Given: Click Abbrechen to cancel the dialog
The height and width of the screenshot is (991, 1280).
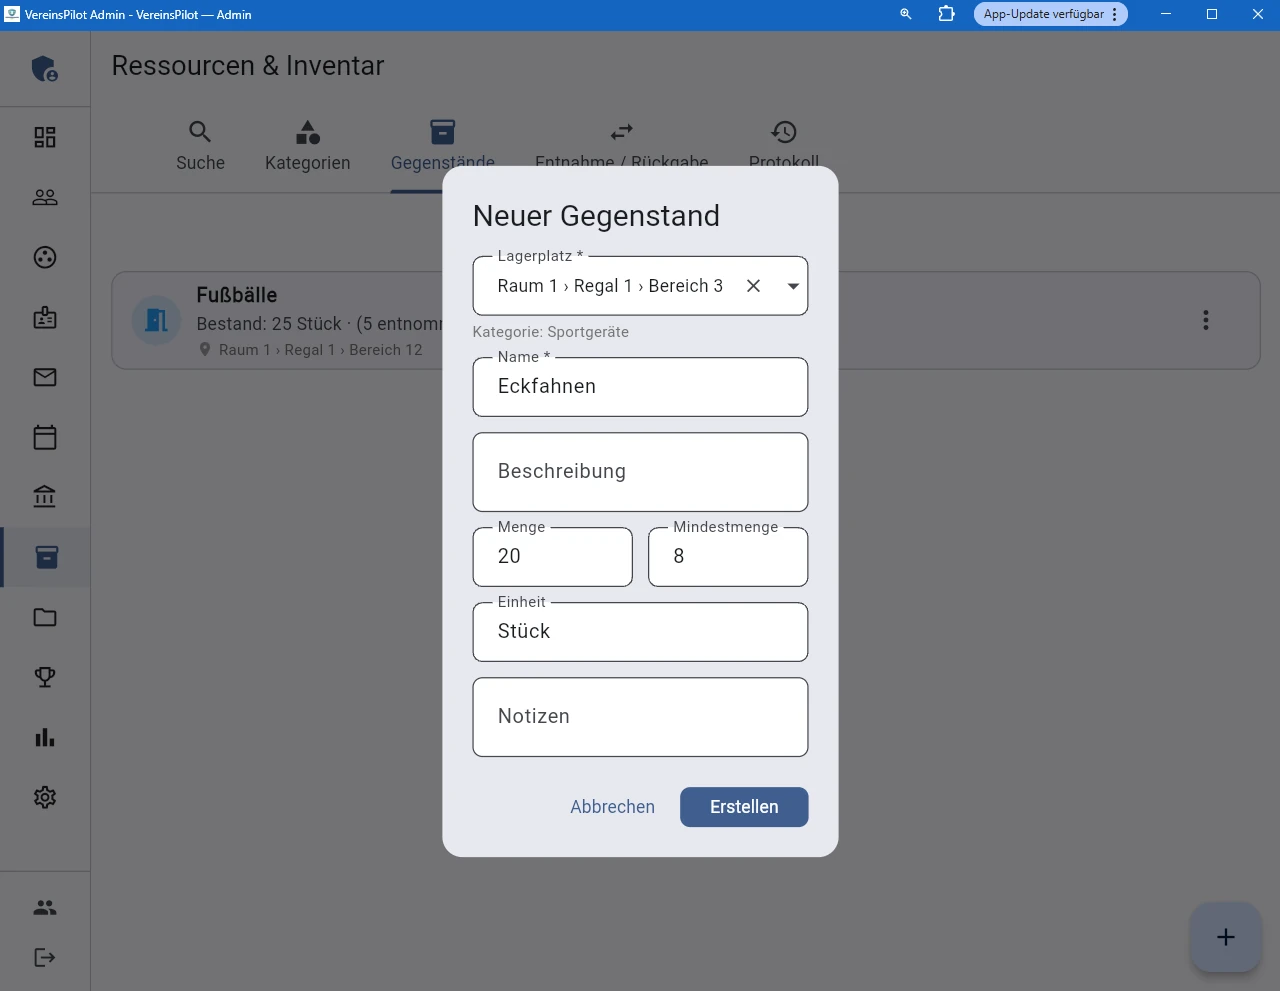Looking at the screenshot, I should point(612,807).
